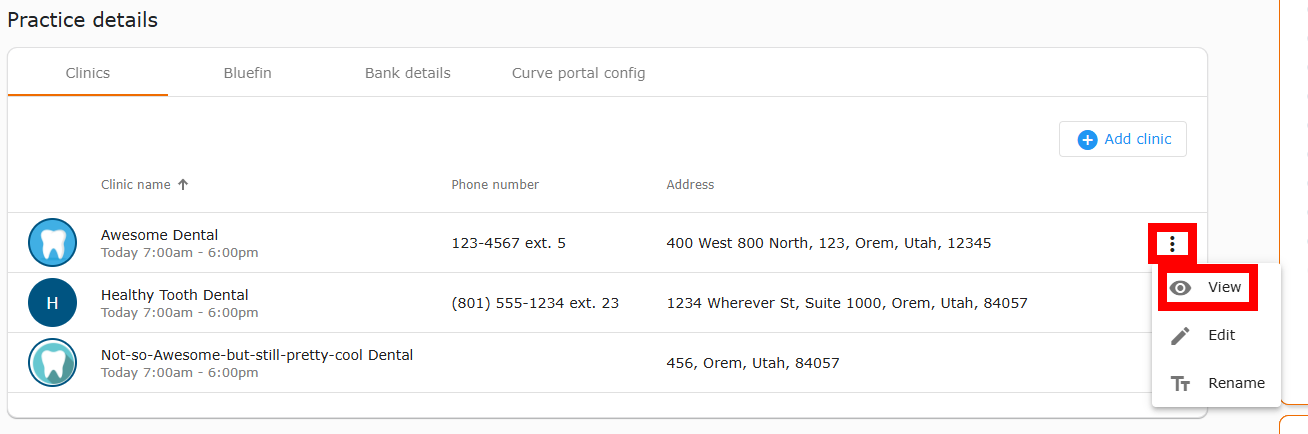Open the three-dot menu for Awesome Dental
The image size is (1308, 434).
(1171, 243)
